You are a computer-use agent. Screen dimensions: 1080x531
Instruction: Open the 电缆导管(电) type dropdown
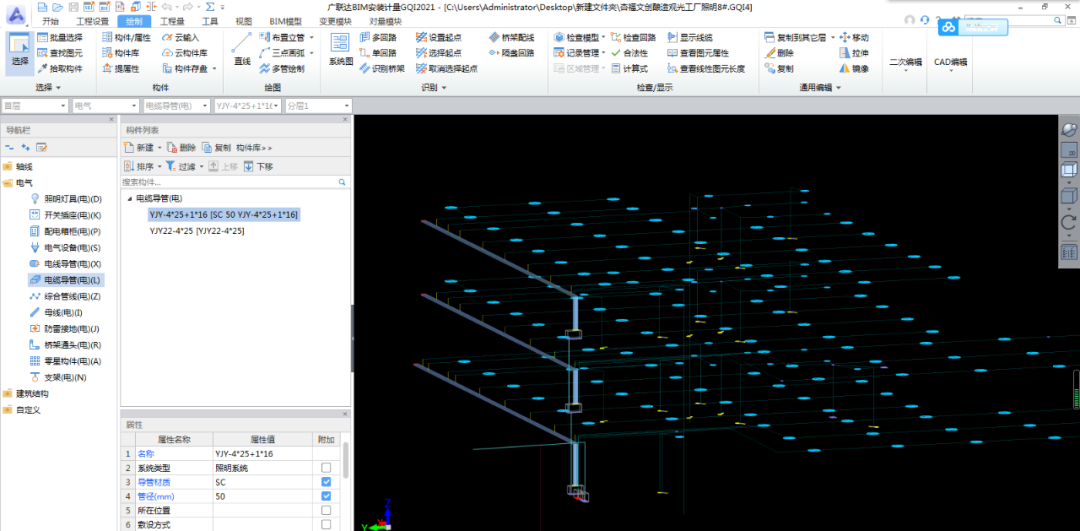coord(176,106)
